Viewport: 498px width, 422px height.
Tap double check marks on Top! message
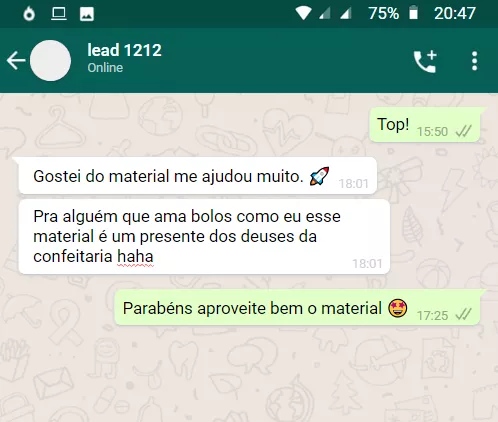click(x=463, y=131)
